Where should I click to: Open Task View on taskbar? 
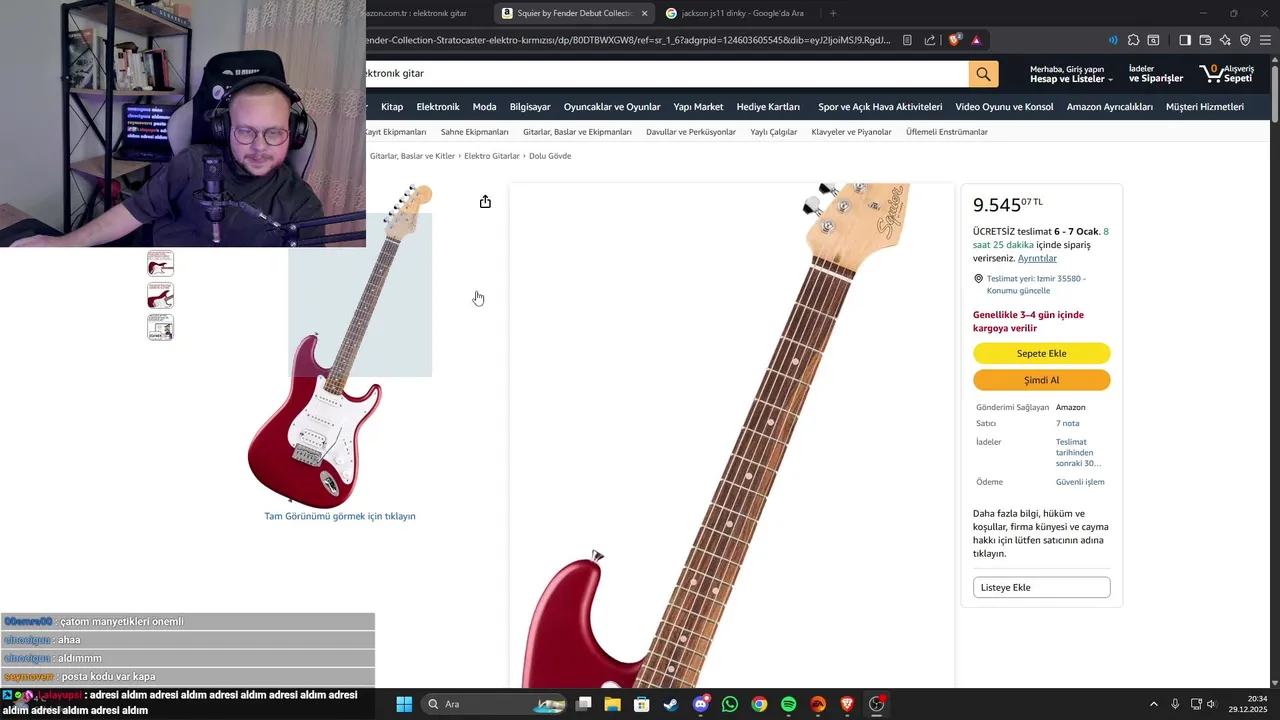pos(583,704)
